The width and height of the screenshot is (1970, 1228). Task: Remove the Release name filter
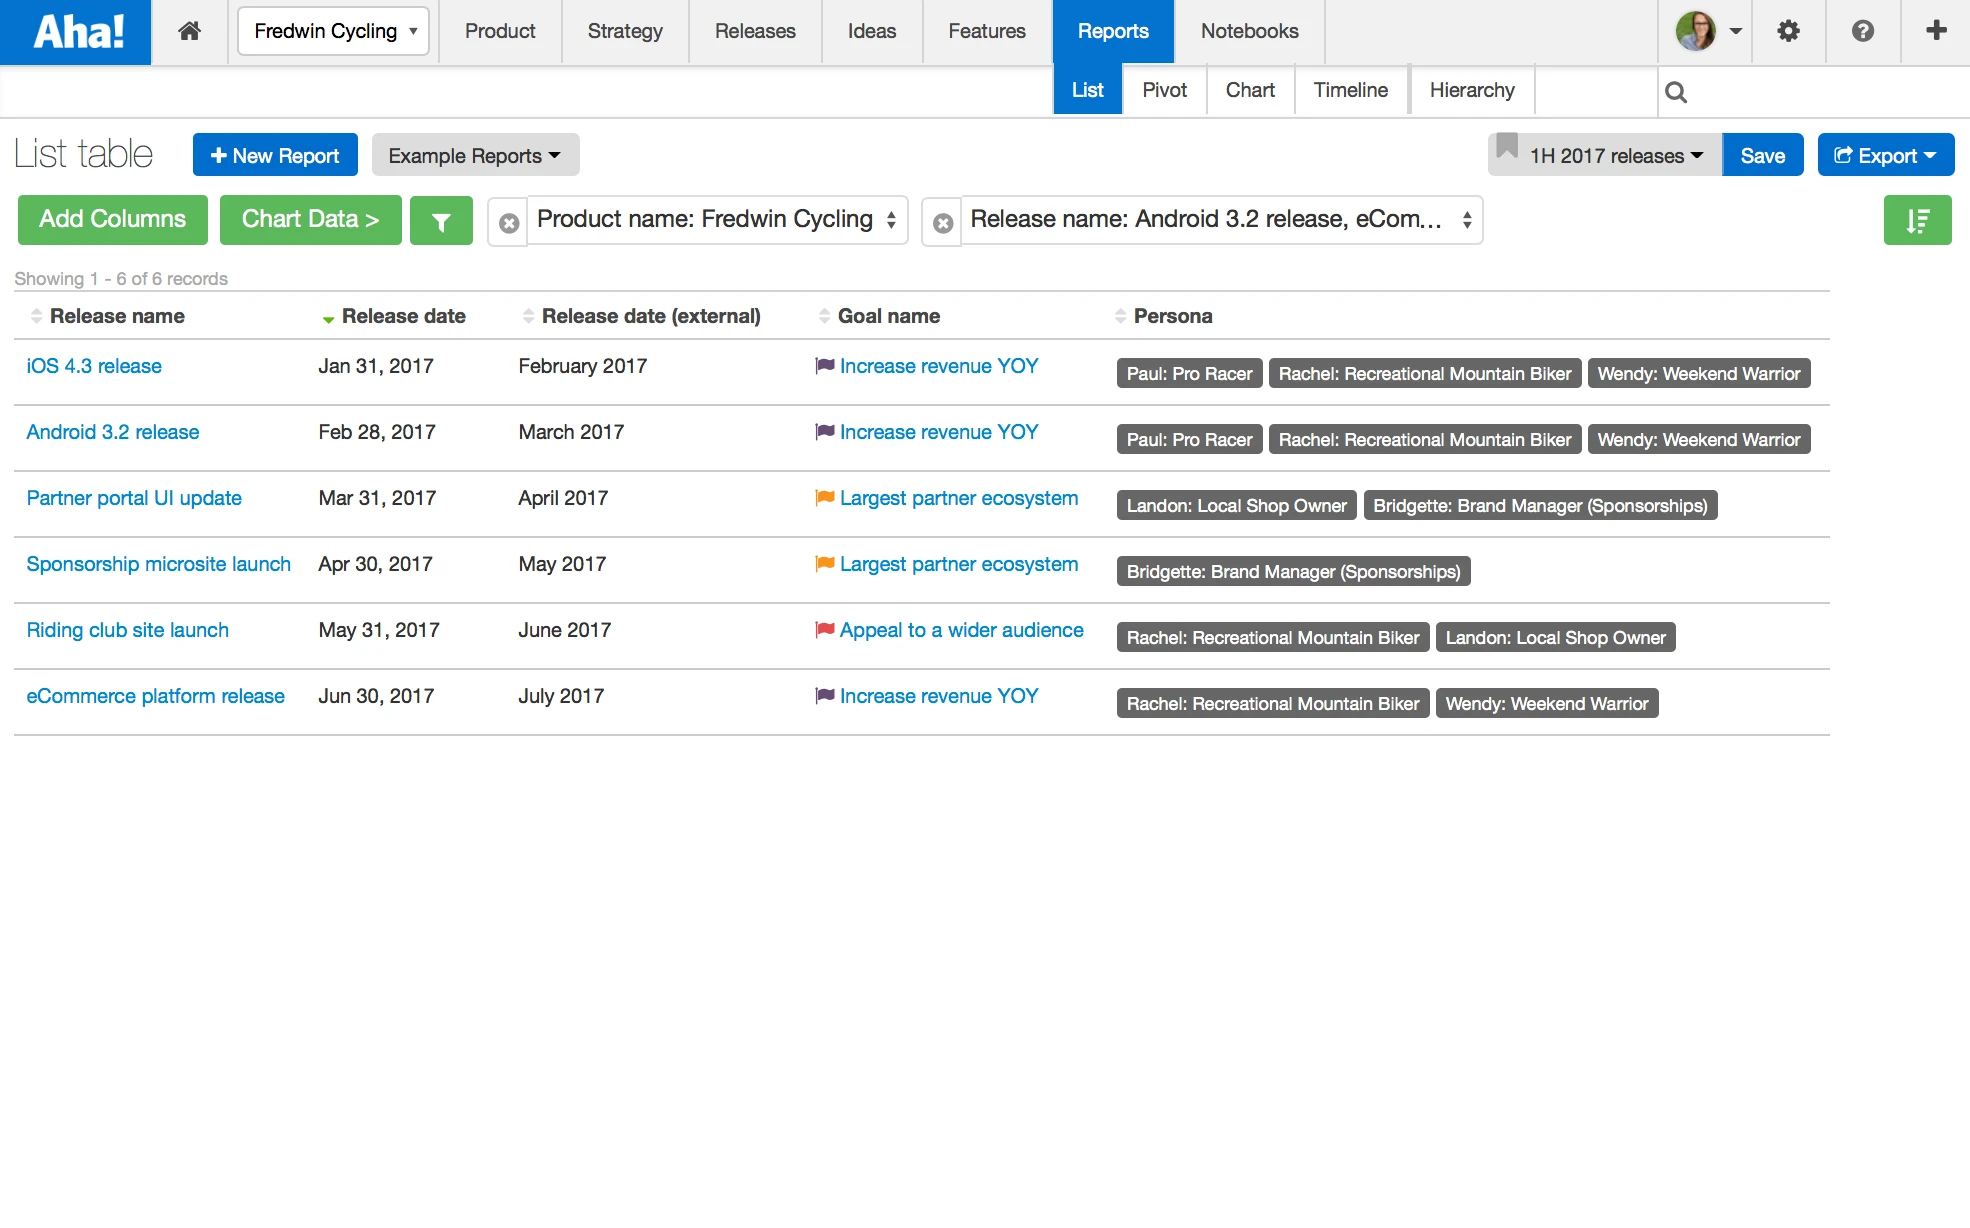coord(942,222)
